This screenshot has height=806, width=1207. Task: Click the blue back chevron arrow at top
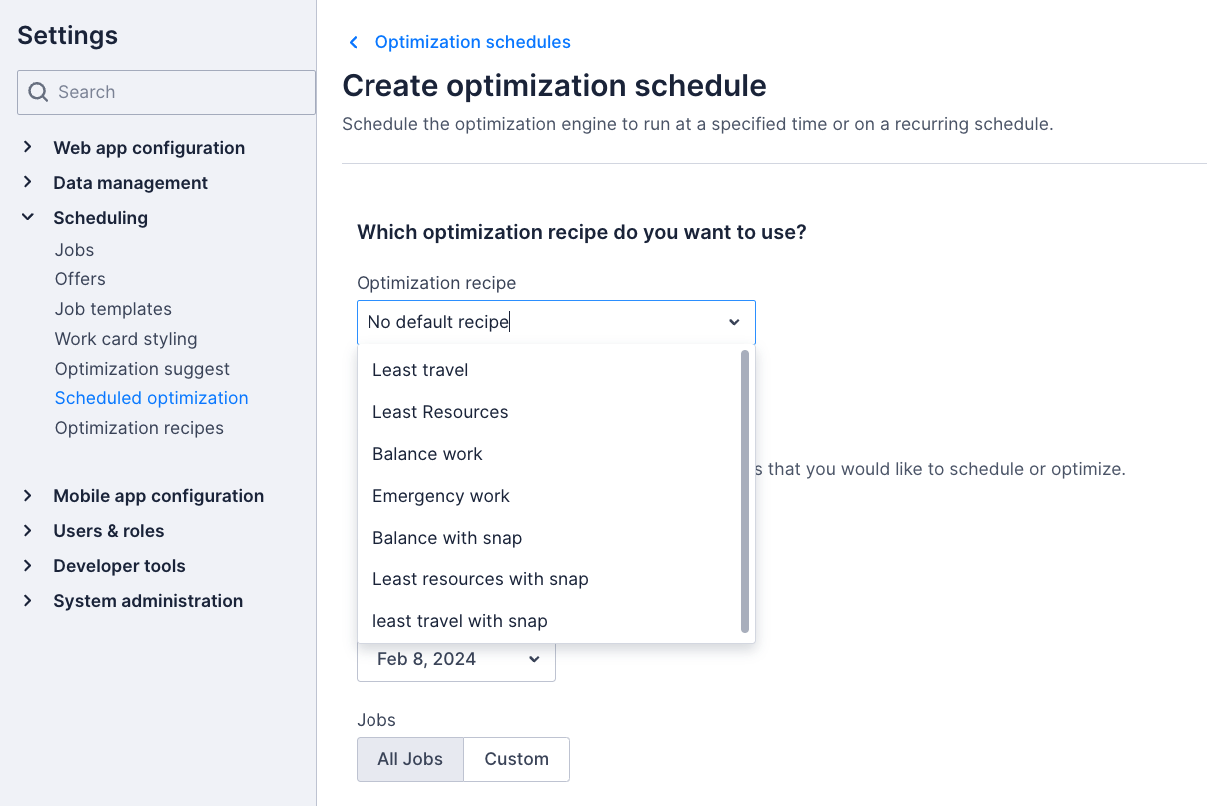pos(352,42)
